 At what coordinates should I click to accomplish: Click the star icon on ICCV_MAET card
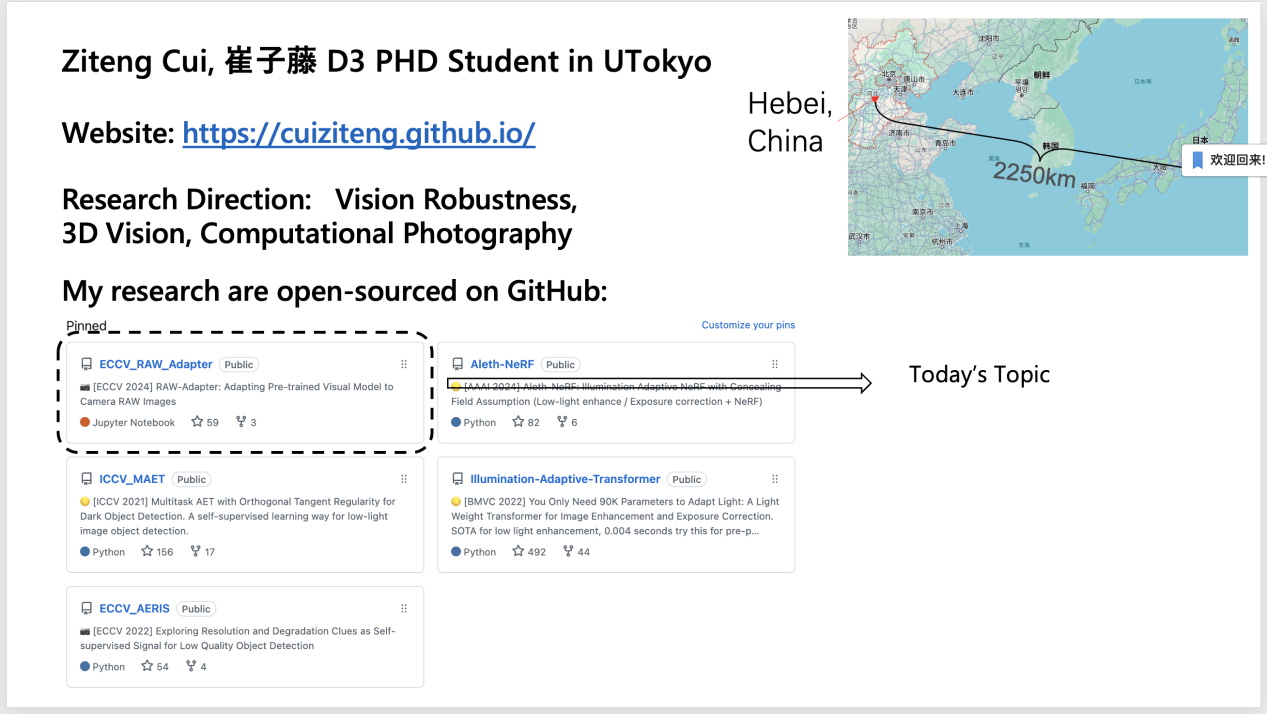click(147, 551)
